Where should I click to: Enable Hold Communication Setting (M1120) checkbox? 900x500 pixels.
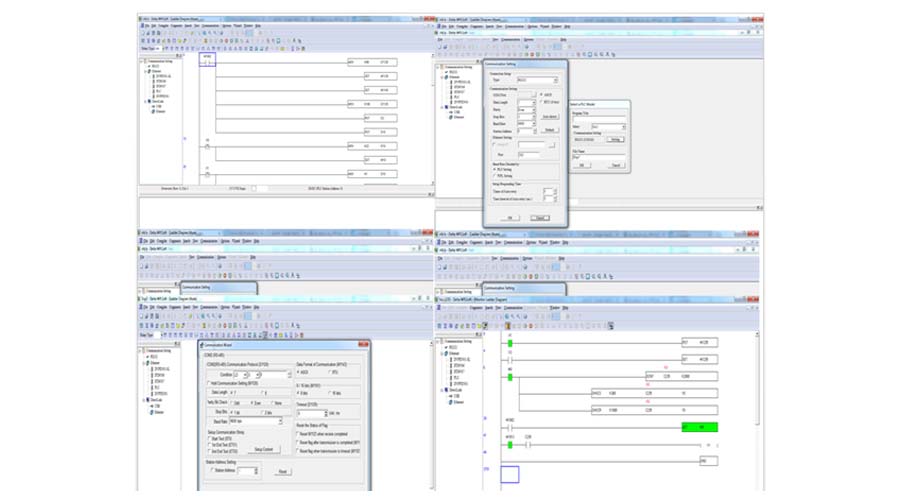point(209,383)
